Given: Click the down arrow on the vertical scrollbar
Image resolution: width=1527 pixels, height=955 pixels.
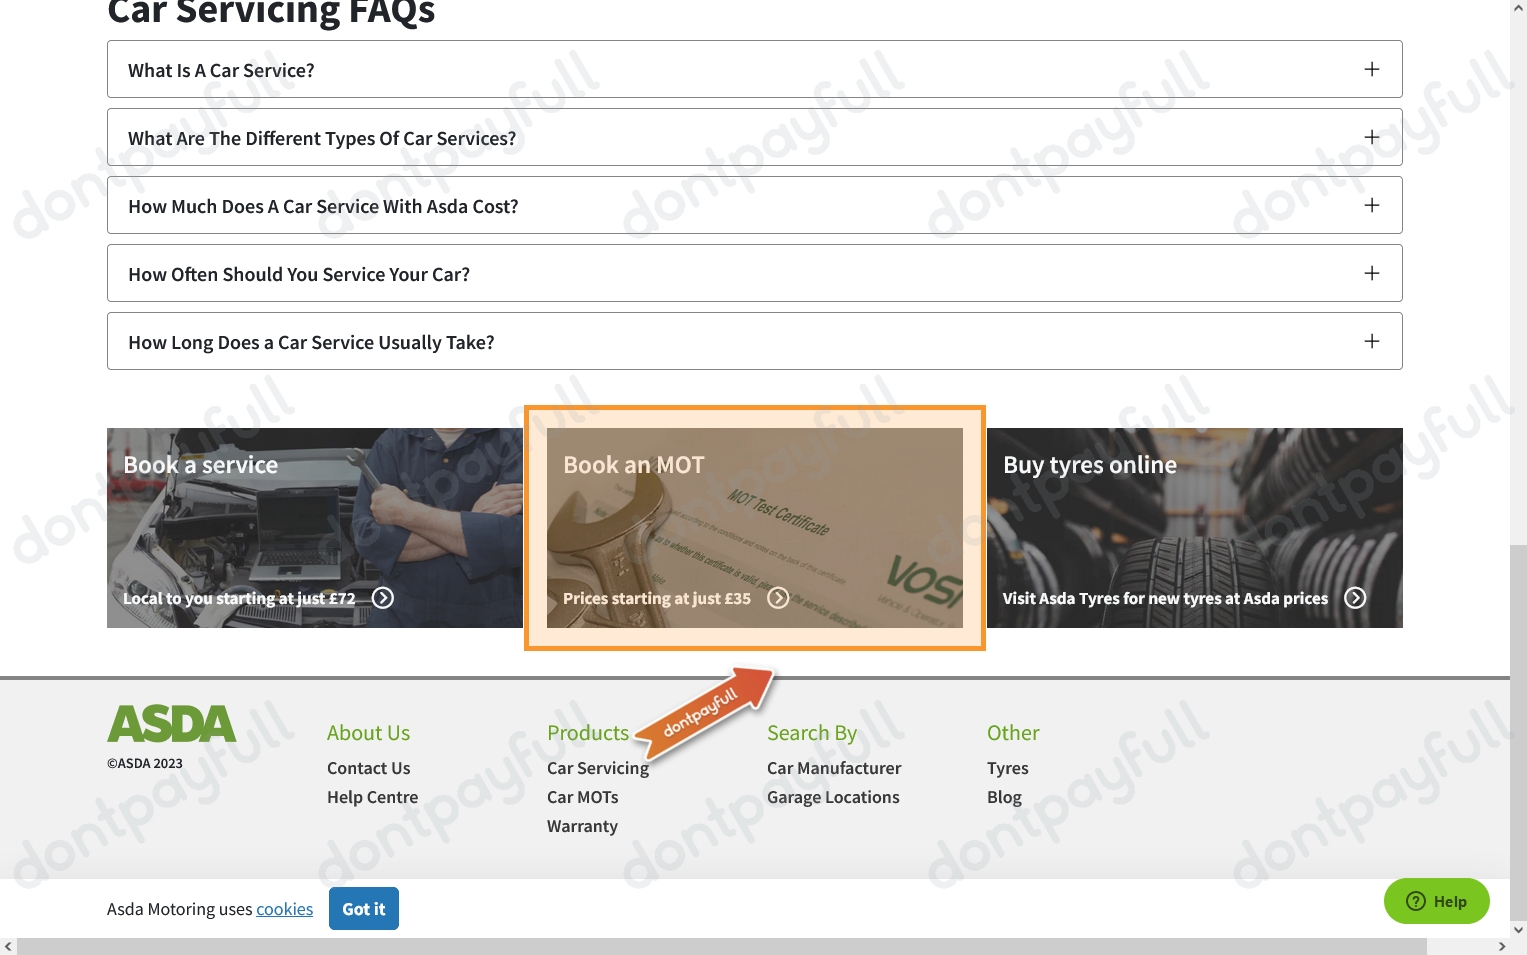Looking at the screenshot, I should pyautogui.click(x=1518, y=929).
